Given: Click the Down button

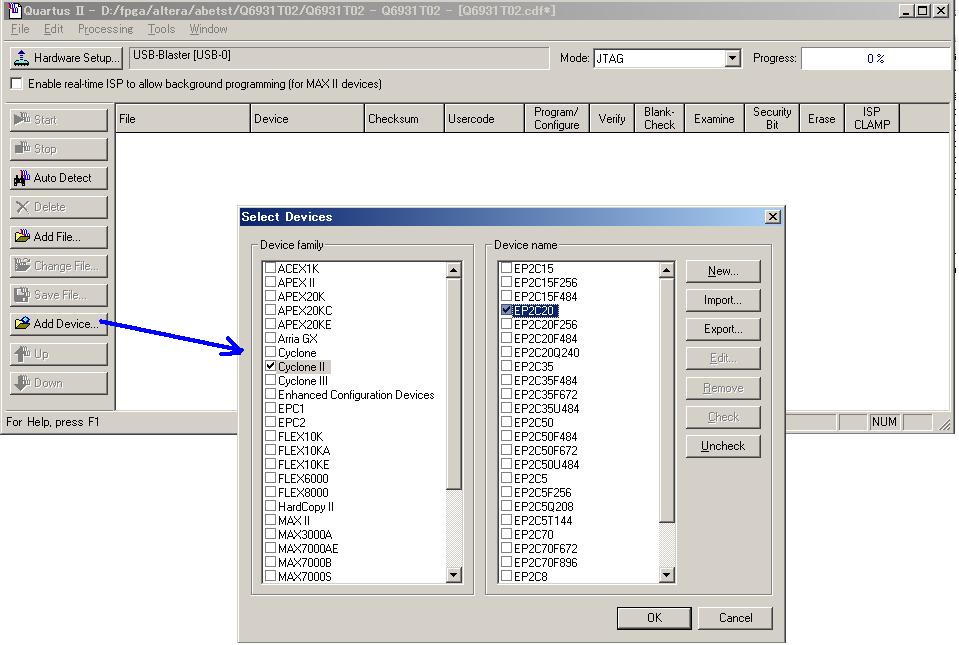Looking at the screenshot, I should click(59, 383).
